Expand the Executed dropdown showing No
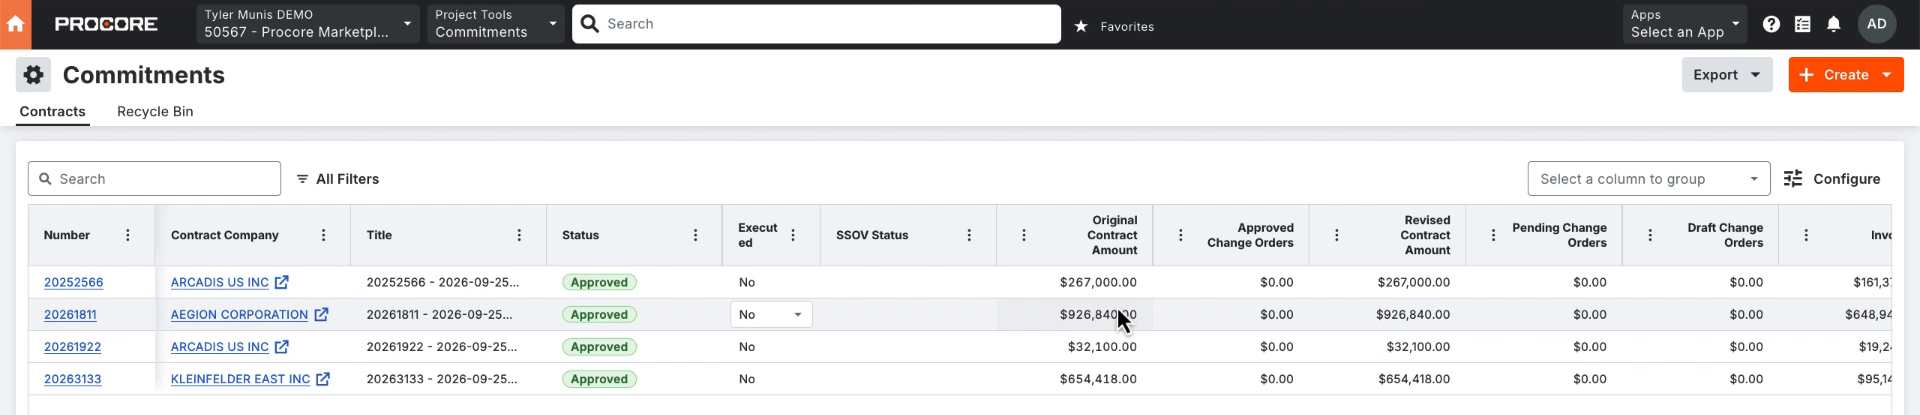Viewport: 1920px width, 415px height. click(771, 315)
